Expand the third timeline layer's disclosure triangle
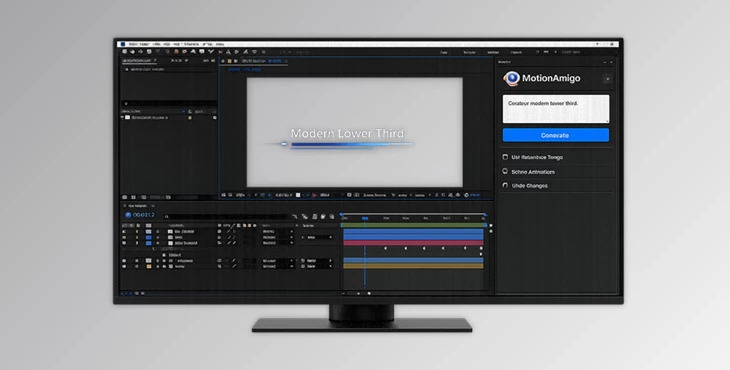This screenshot has height=370, width=730. click(x=158, y=243)
